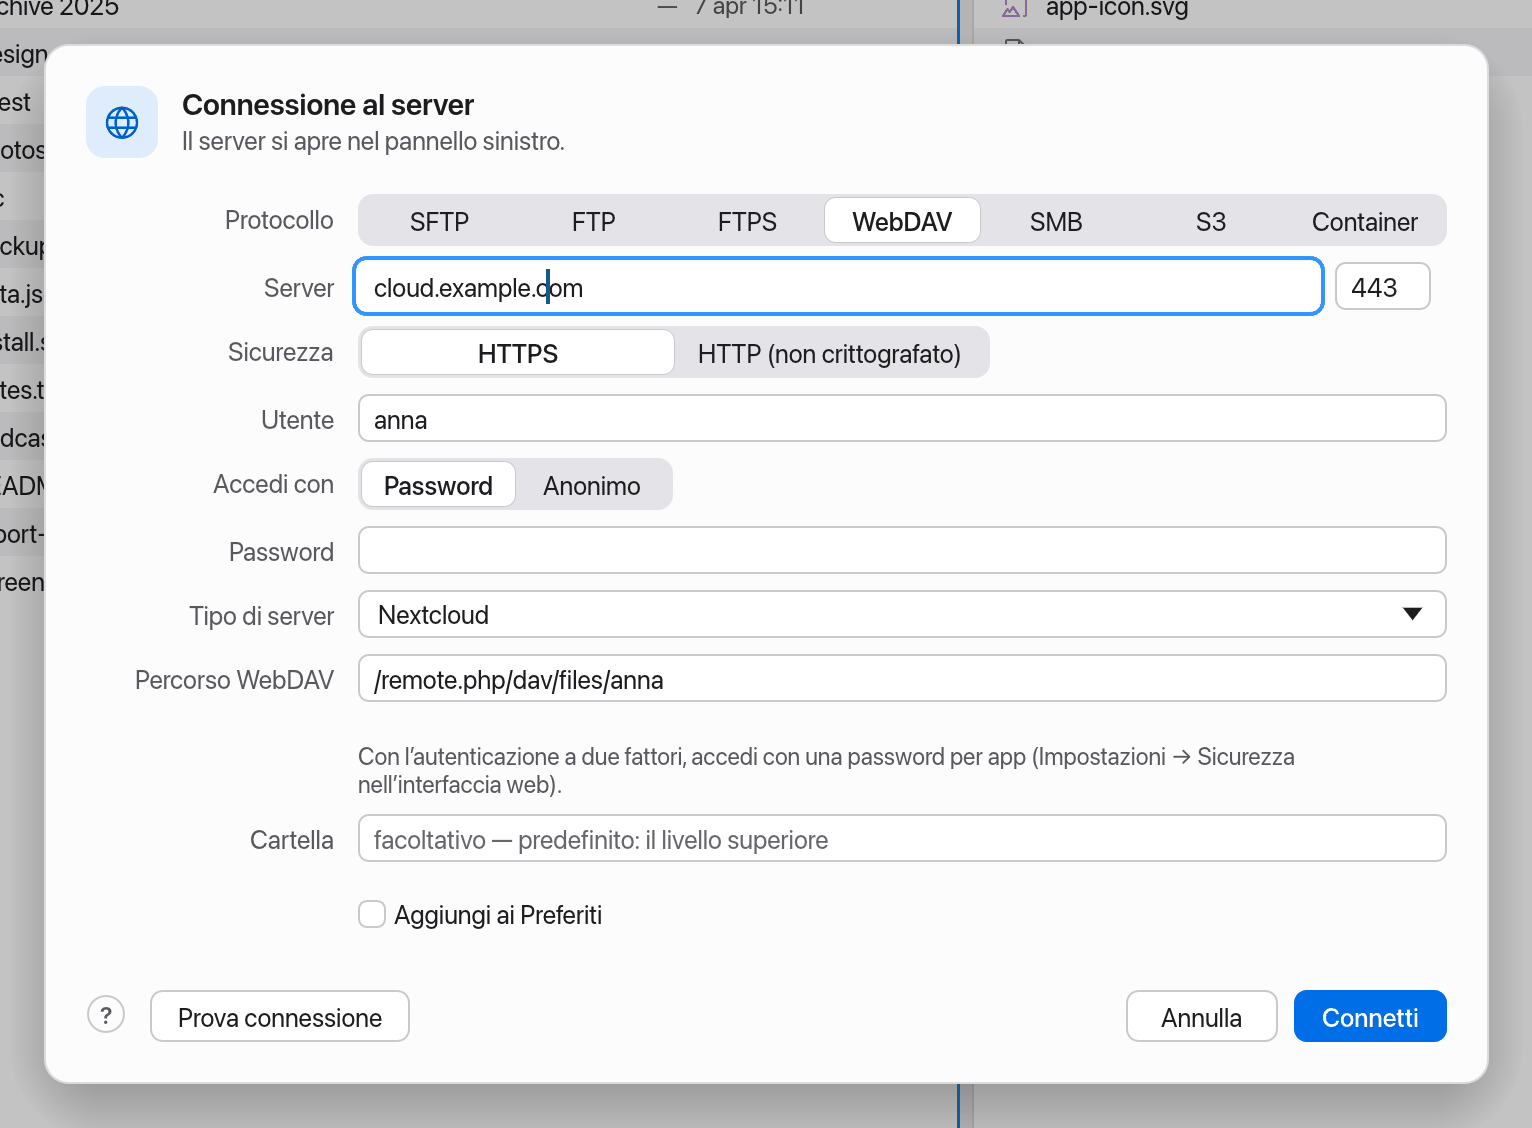Click the Server address field
The image size is (1532, 1128).
coord(839,287)
